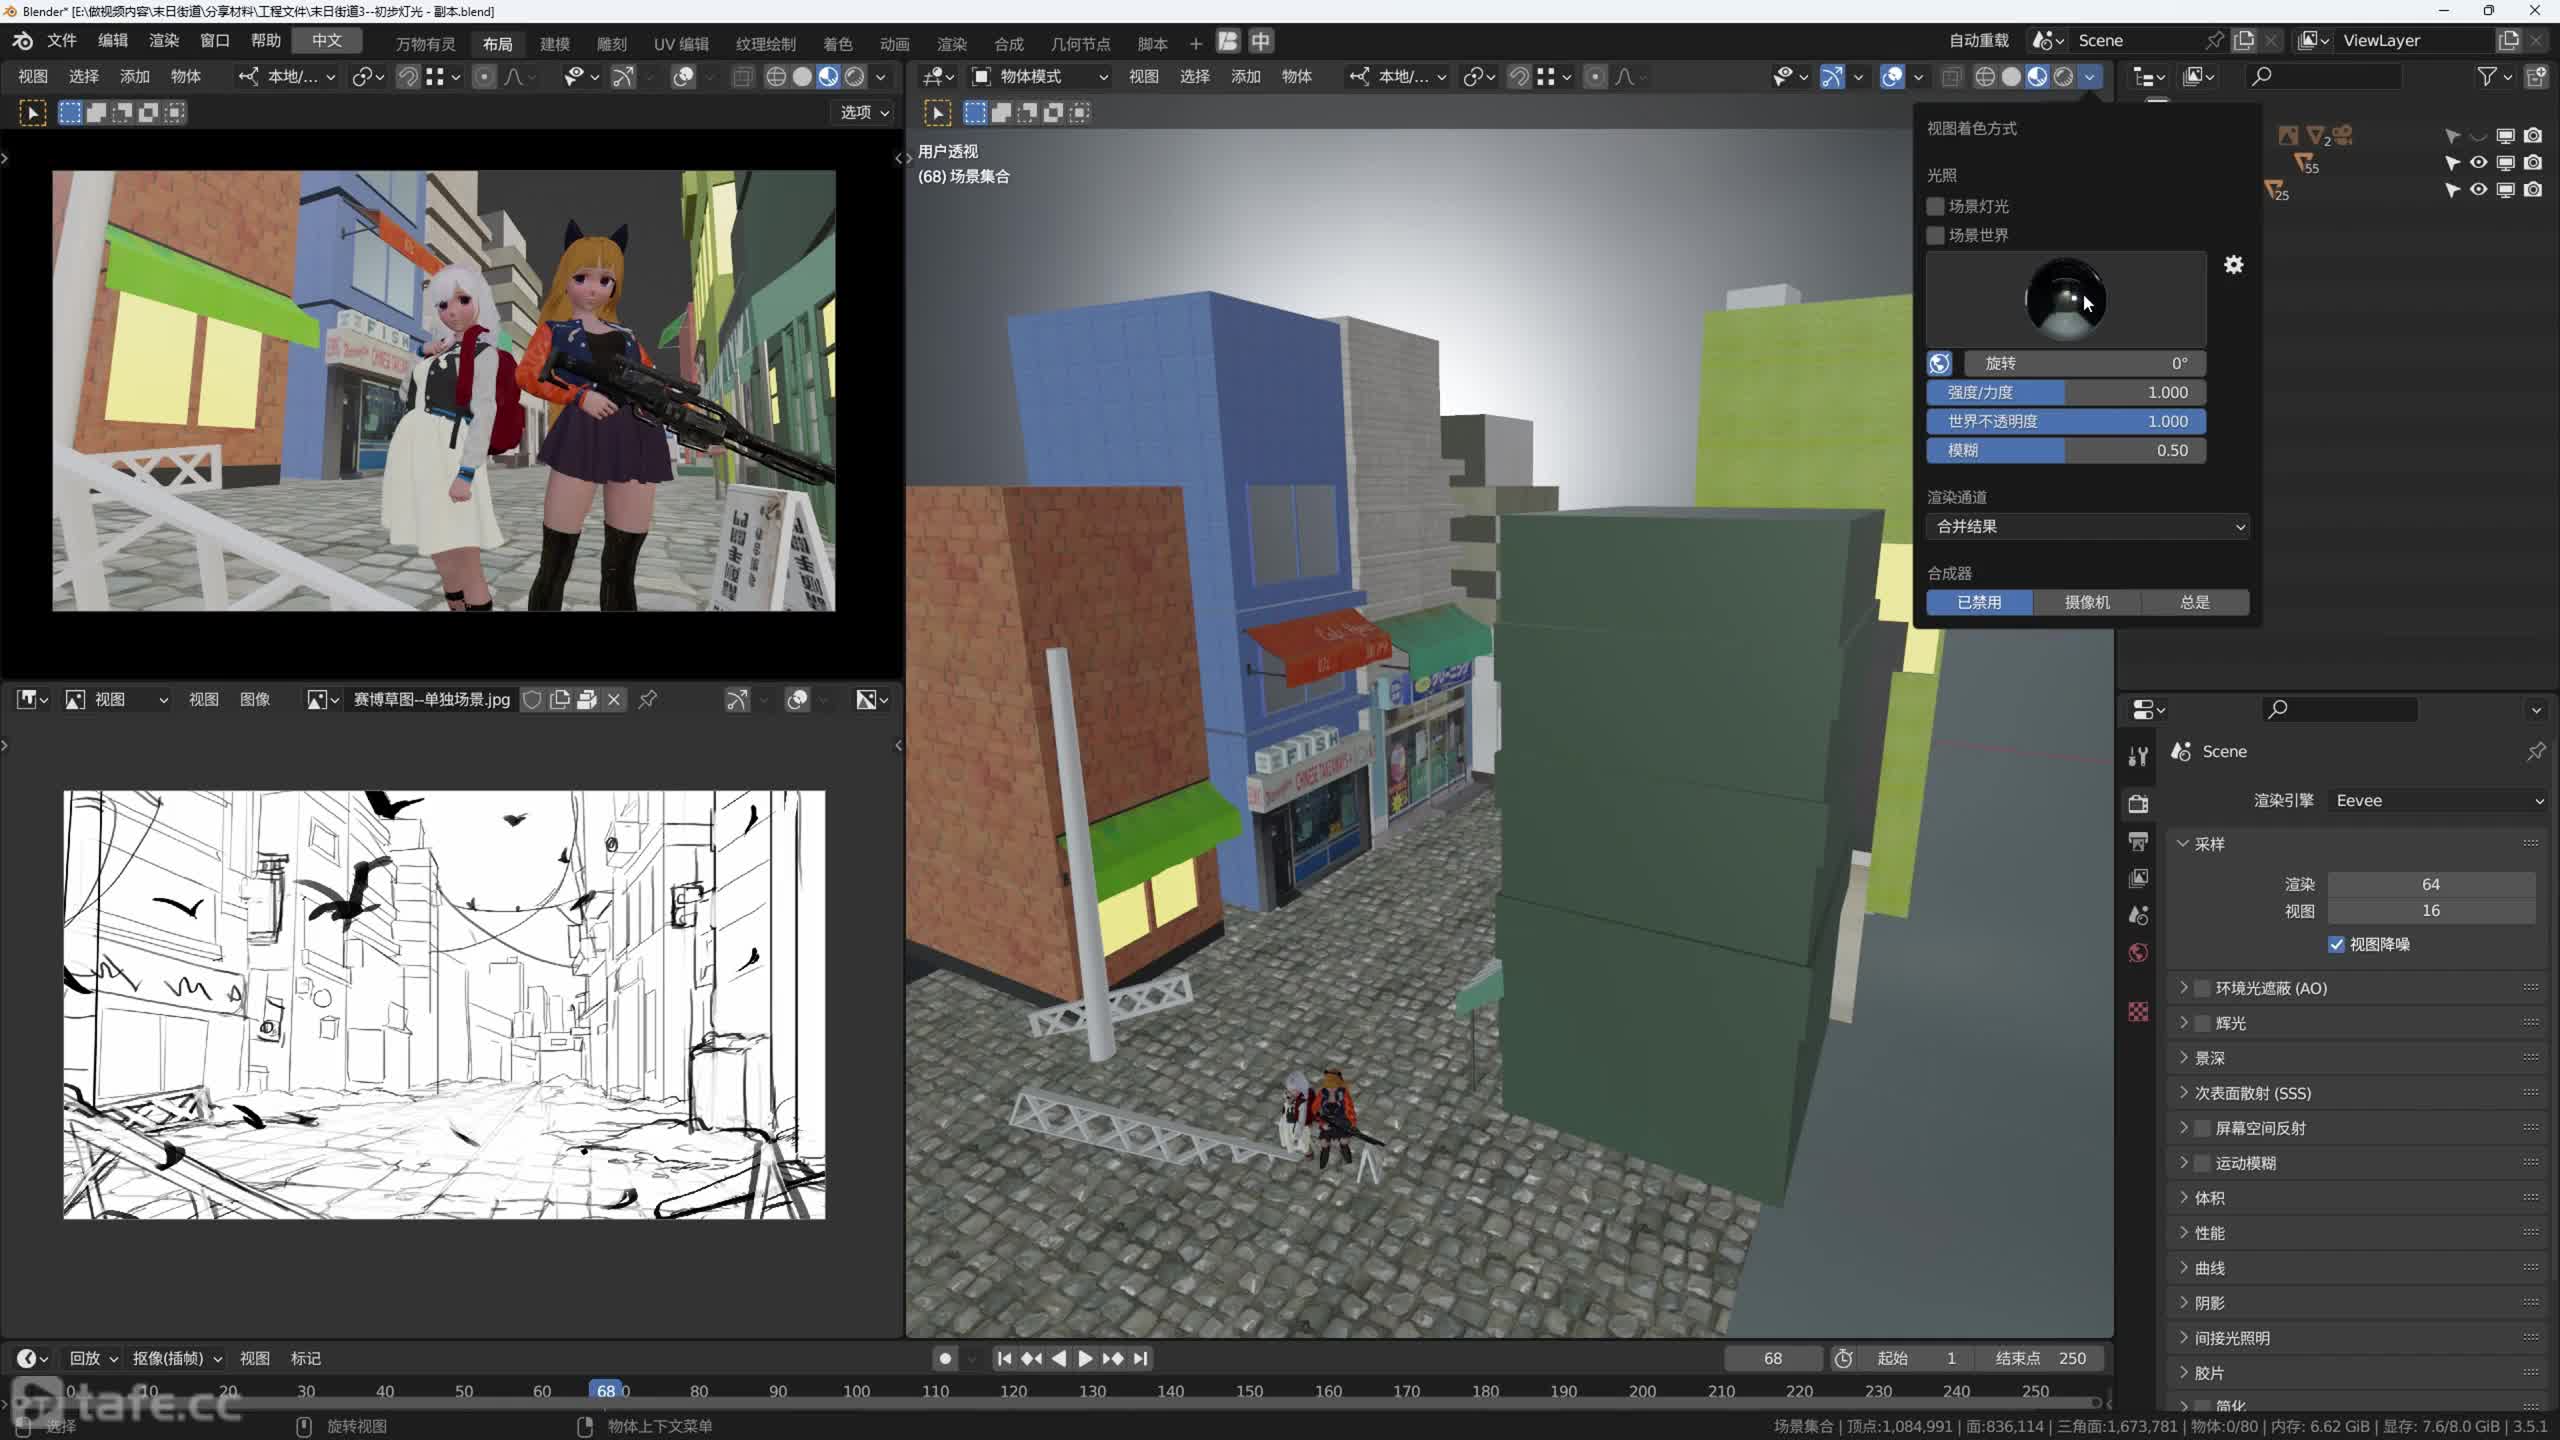Unlink image in image editor header

coord(614,700)
